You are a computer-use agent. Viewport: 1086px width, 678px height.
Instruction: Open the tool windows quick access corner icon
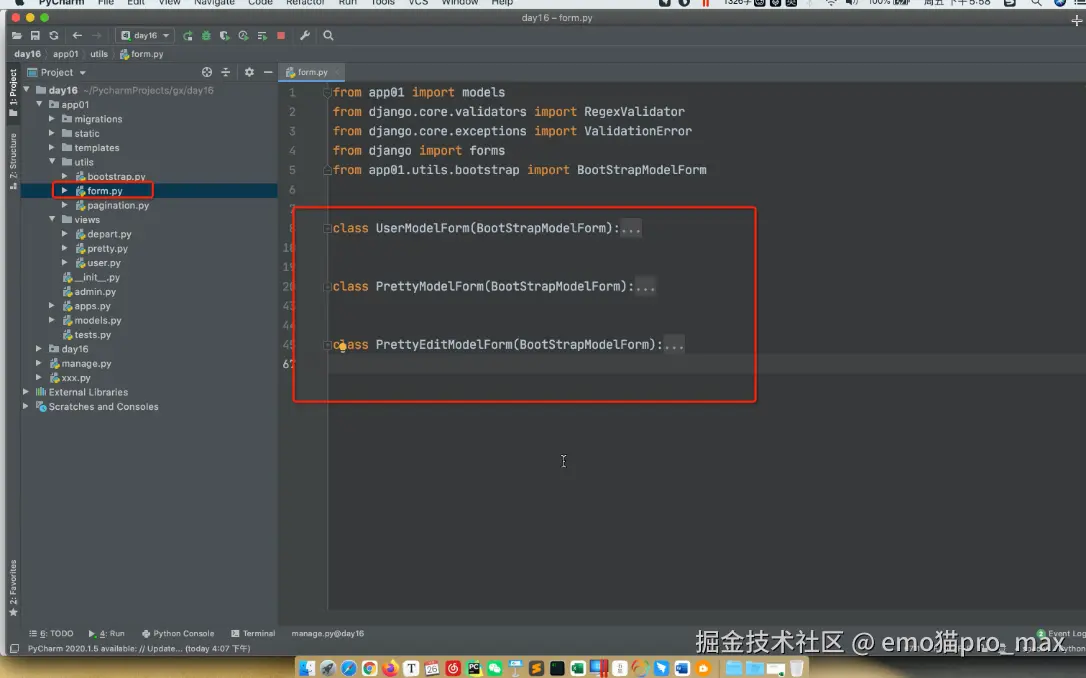point(14,649)
